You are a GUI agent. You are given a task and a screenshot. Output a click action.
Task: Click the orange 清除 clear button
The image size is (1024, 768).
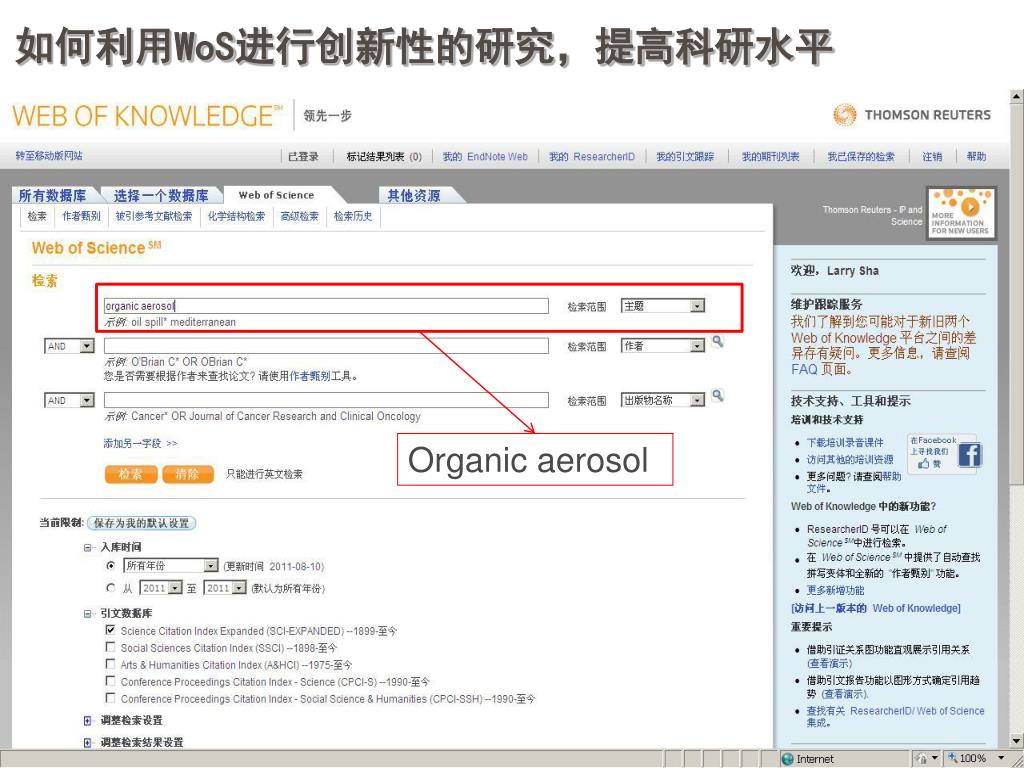[188, 474]
